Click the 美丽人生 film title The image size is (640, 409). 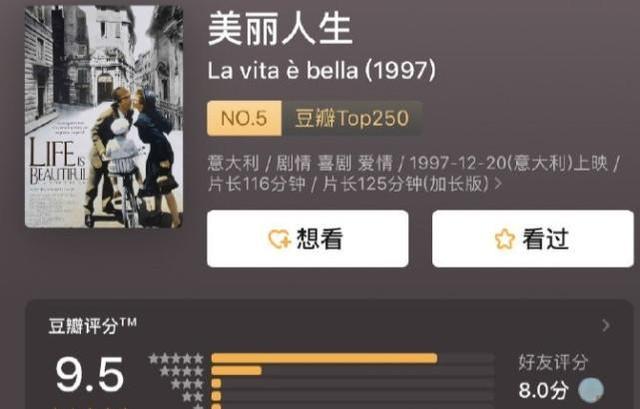(x=280, y=29)
